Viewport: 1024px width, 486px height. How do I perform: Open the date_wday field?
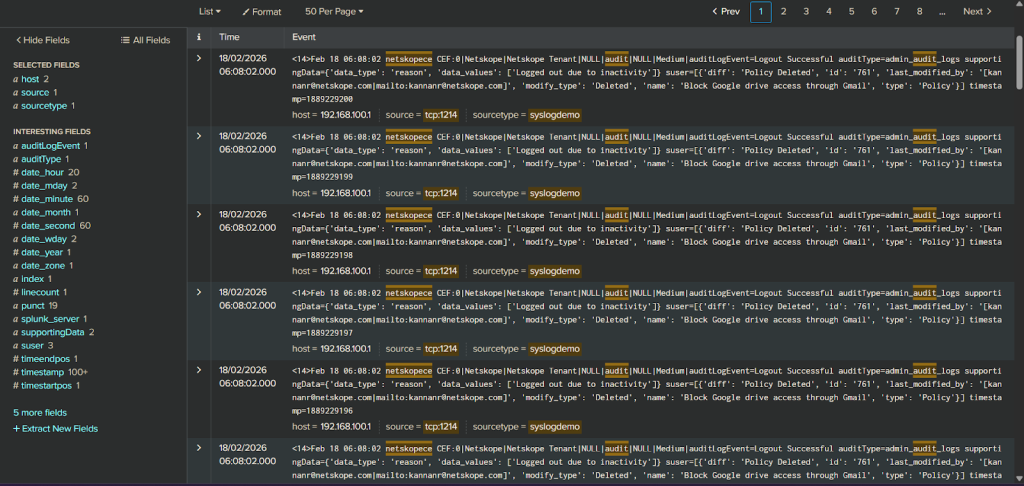[x=44, y=239]
